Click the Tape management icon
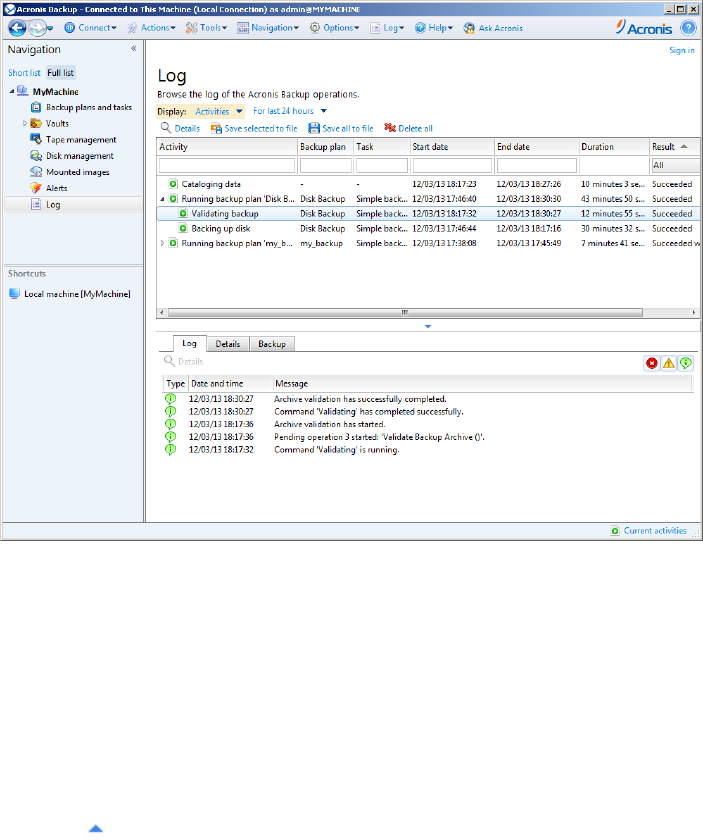The width and height of the screenshot is (703, 840). [x=36, y=139]
